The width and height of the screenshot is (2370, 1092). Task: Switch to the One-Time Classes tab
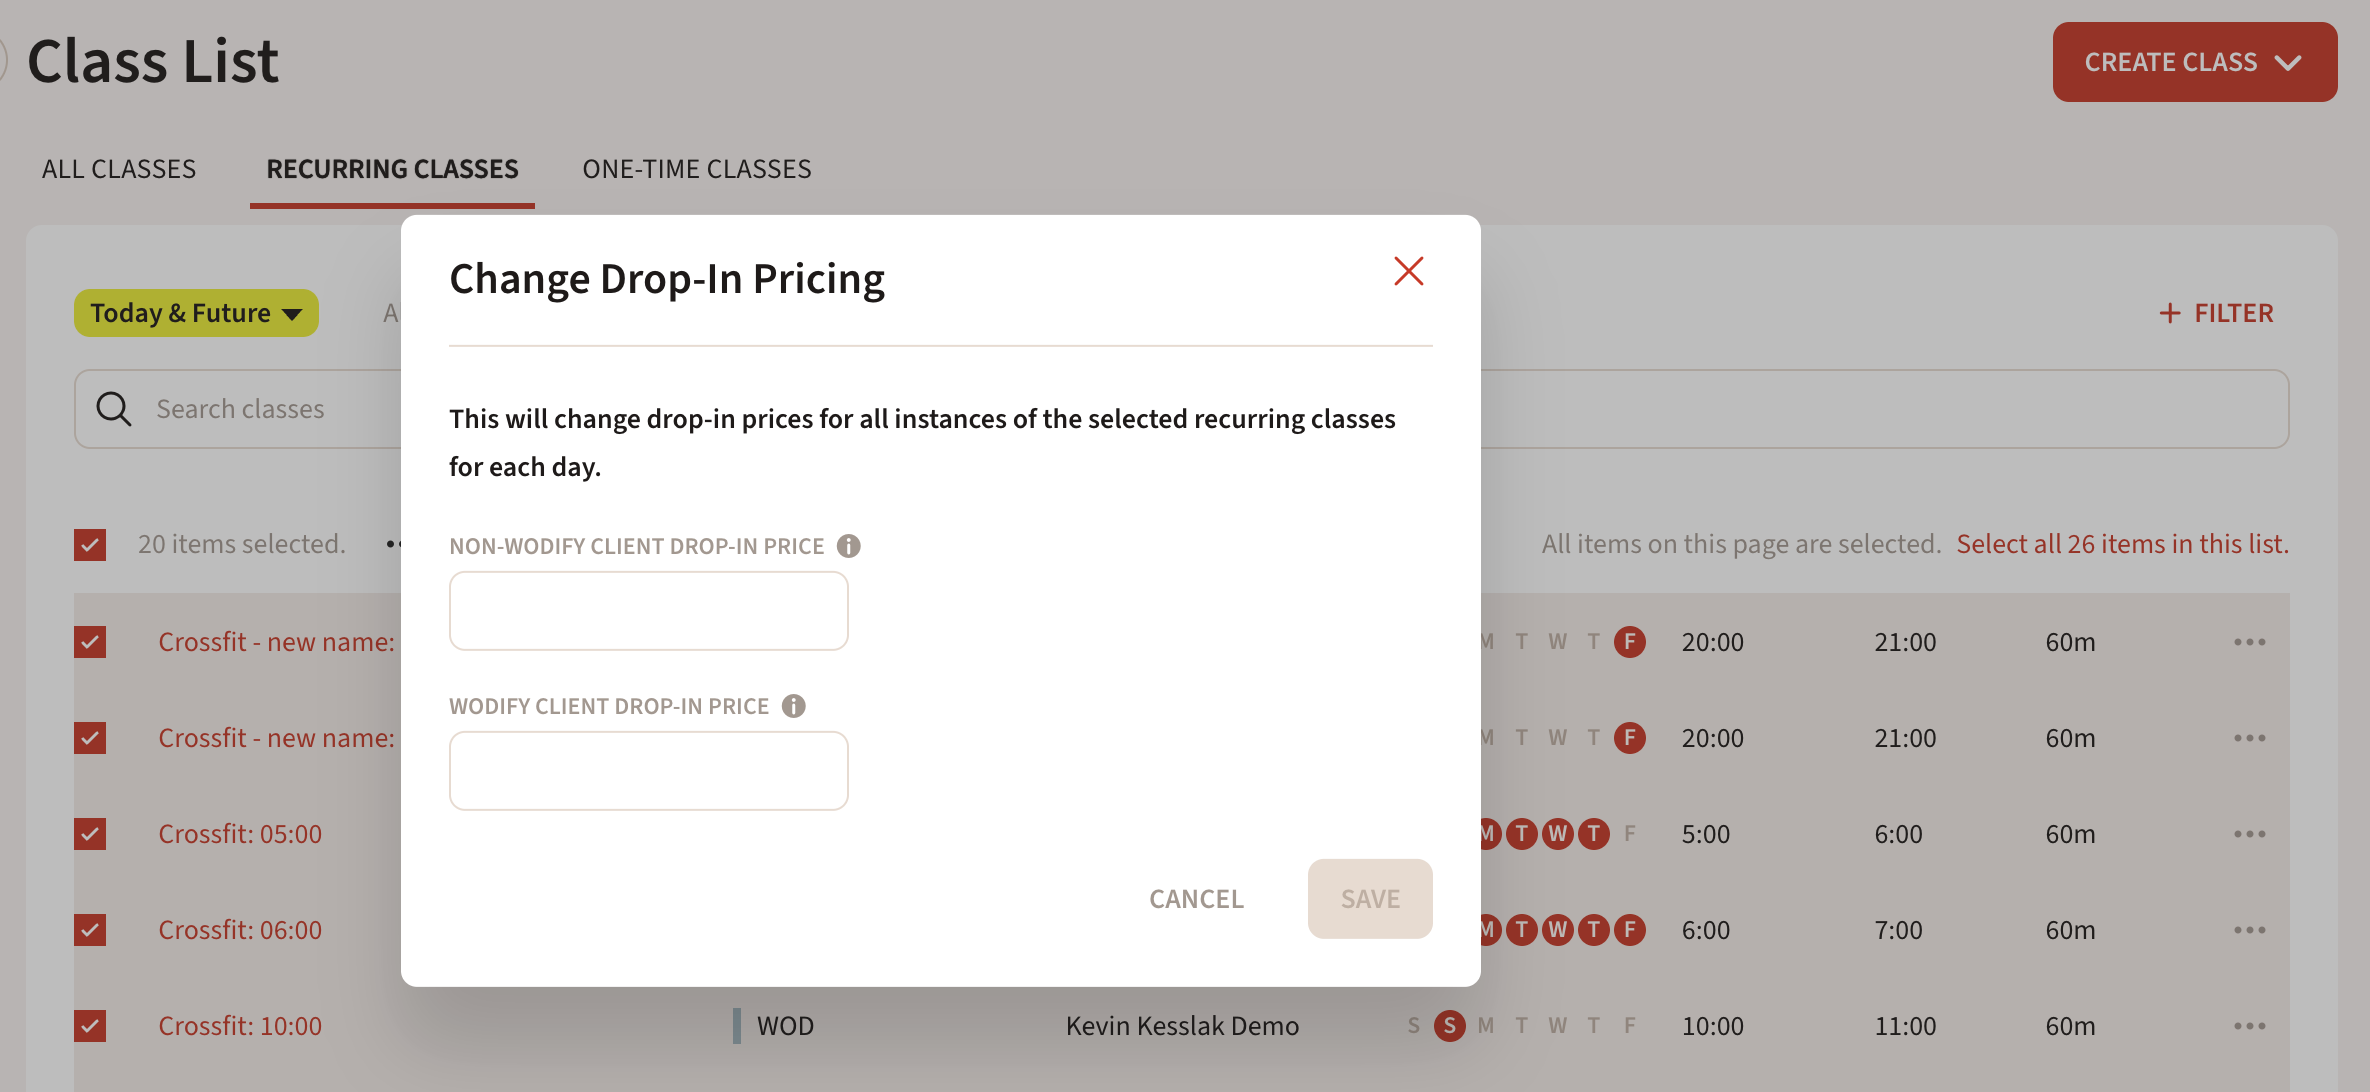697,169
